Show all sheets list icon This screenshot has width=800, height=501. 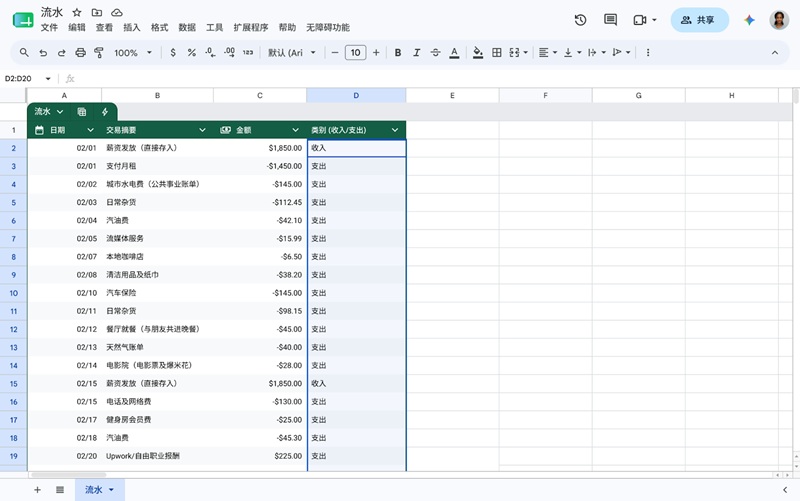coord(60,490)
